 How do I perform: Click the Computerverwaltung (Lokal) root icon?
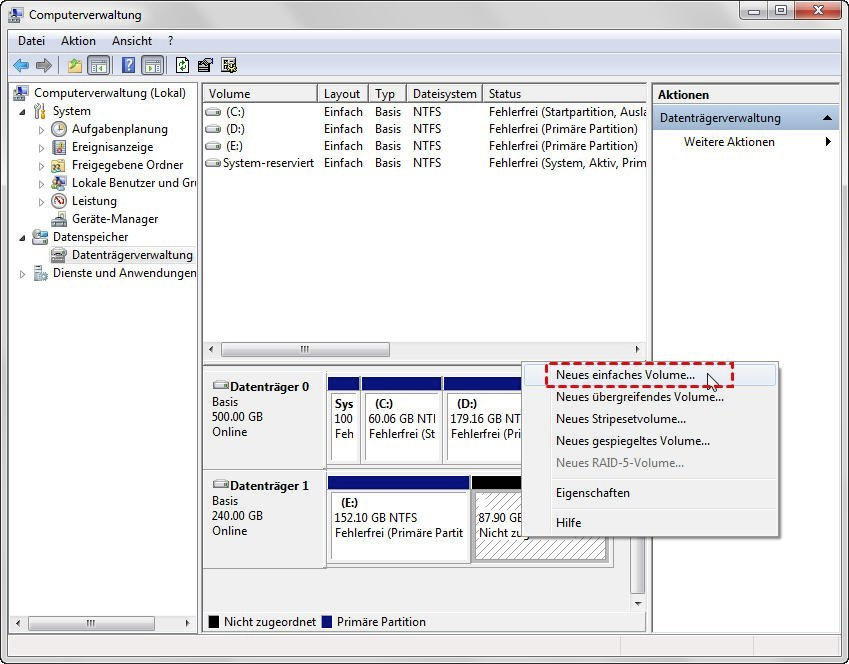tap(21, 93)
